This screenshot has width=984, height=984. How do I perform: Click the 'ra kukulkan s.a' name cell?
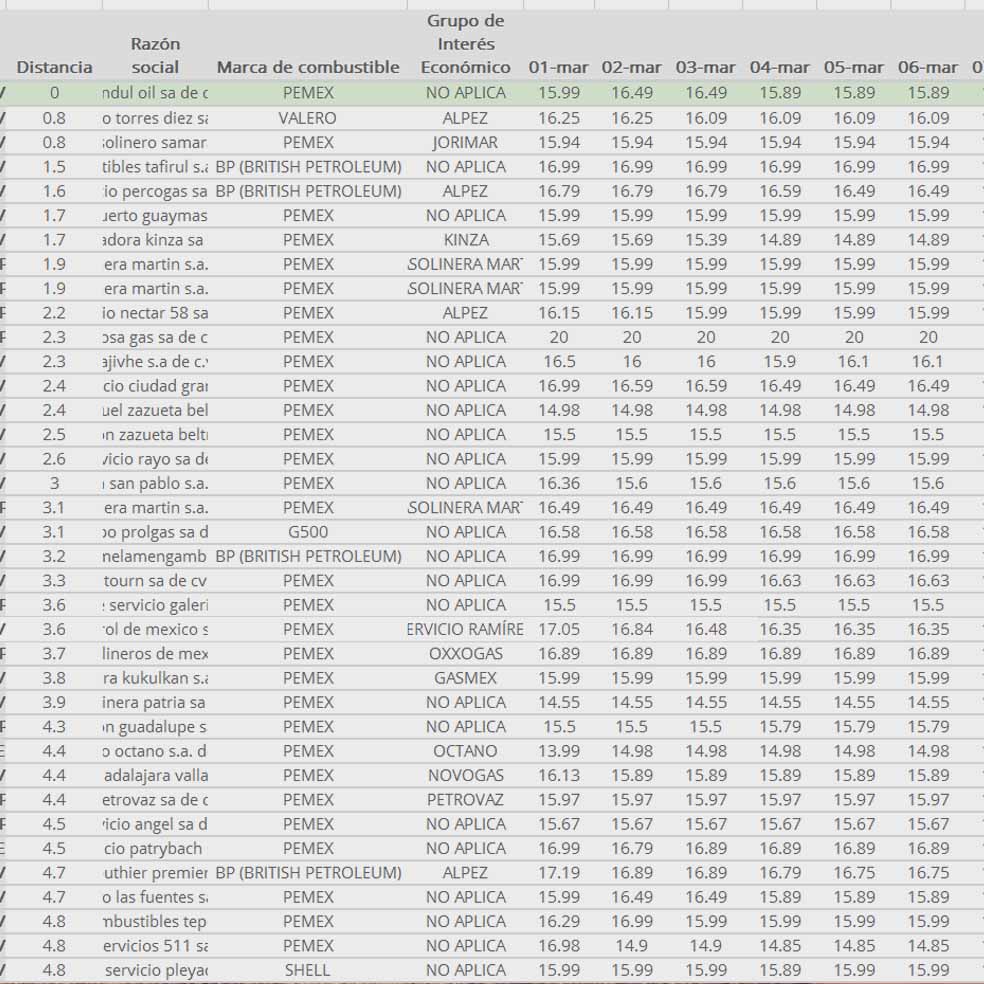[156, 678]
